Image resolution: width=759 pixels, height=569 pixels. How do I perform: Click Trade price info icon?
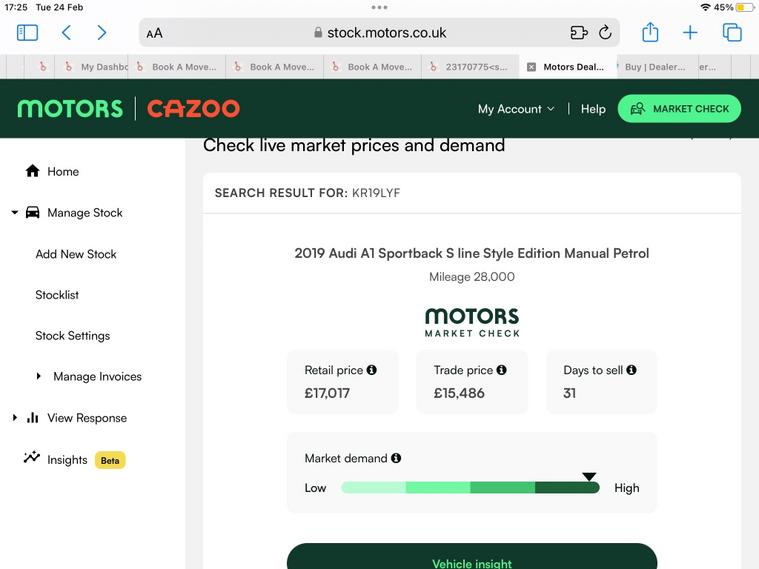[x=501, y=370]
